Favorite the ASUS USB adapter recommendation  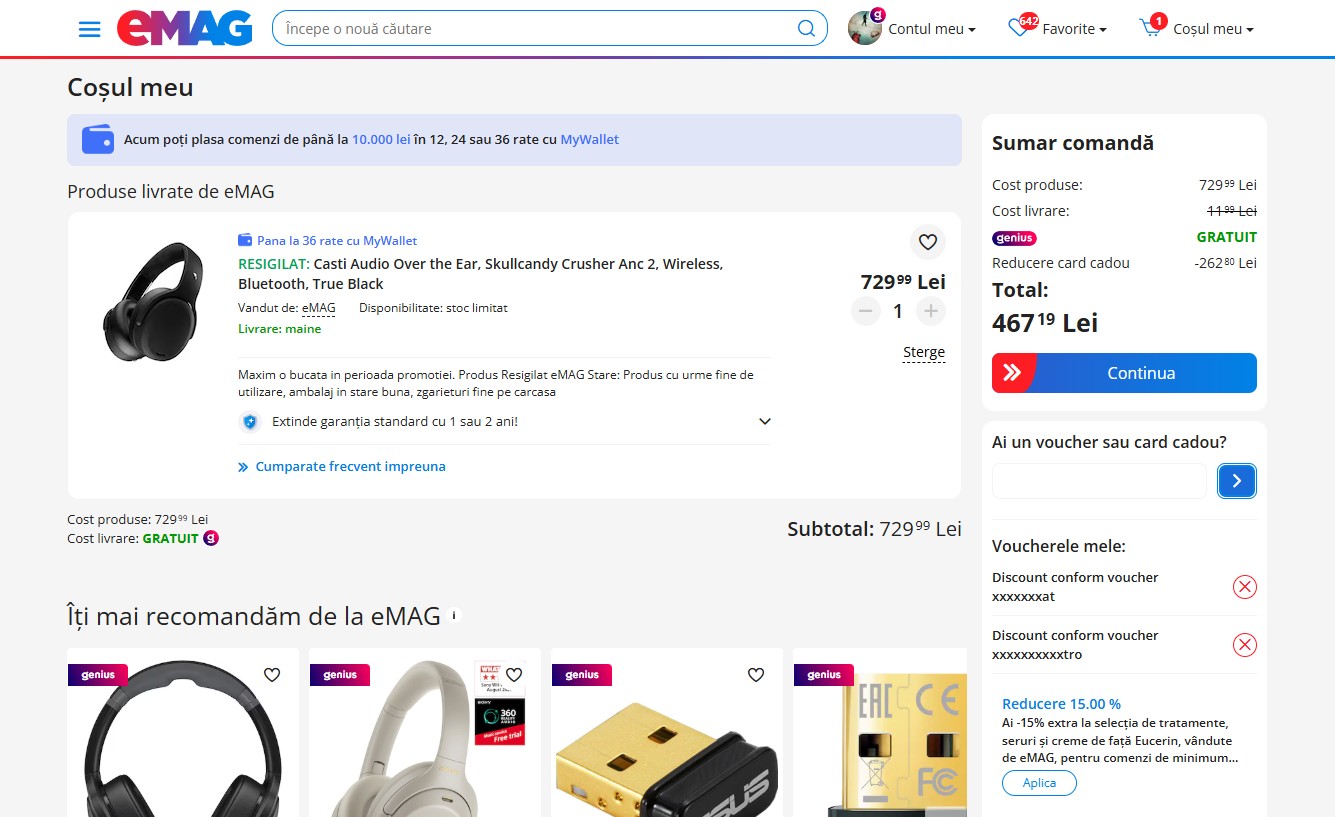[x=756, y=675]
